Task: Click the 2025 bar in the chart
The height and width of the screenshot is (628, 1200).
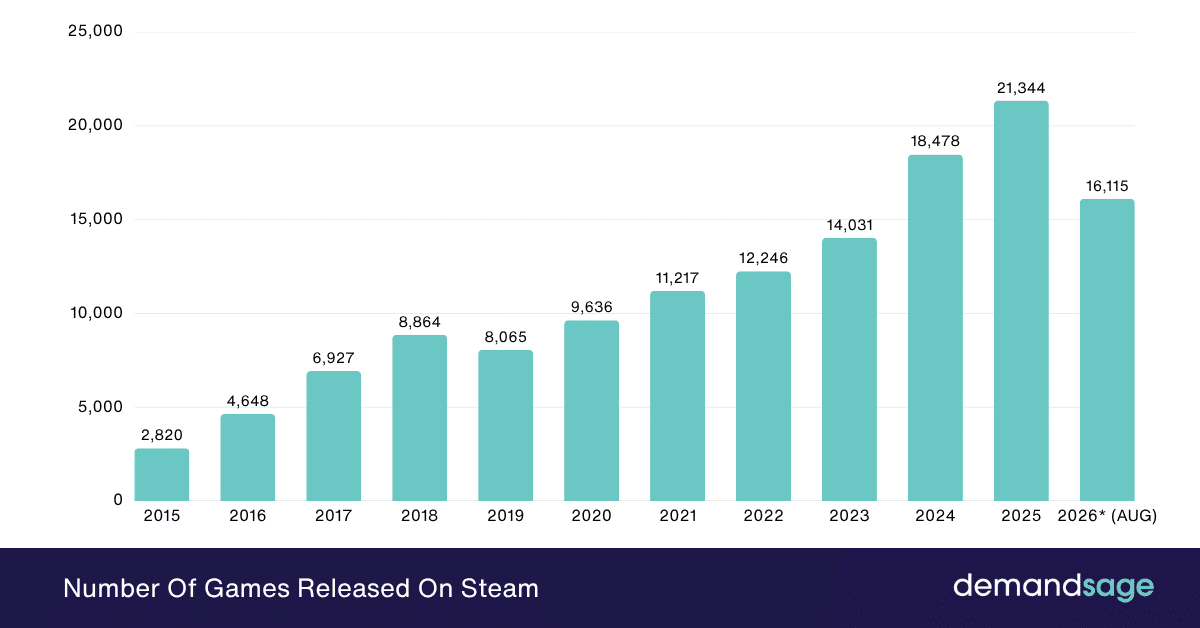Action: (x=1021, y=301)
